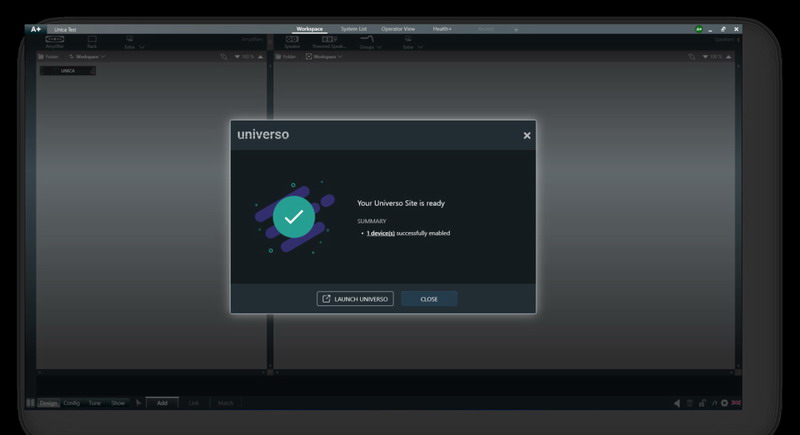The width and height of the screenshot is (800, 435).
Task: Switch to Design mode in the bottom bar
Action: [x=48, y=403]
